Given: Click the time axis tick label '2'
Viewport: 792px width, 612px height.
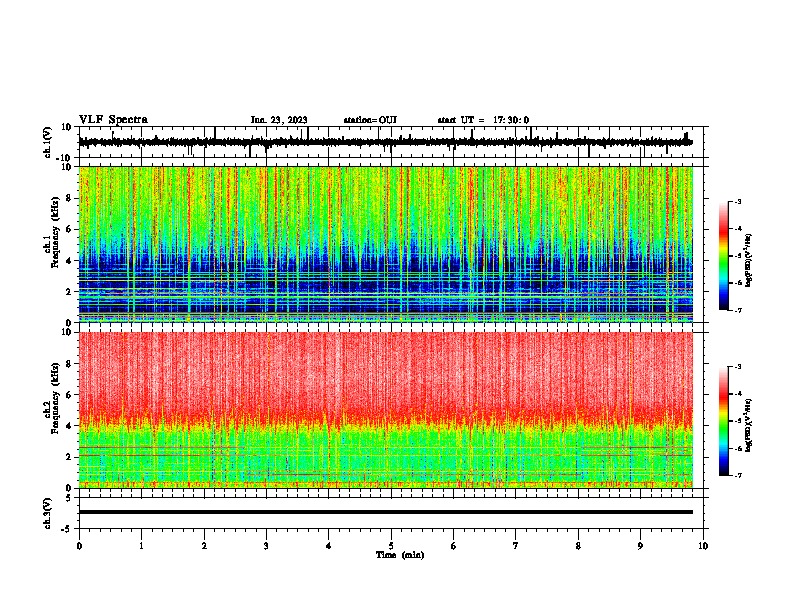Looking at the screenshot, I should point(204,546).
